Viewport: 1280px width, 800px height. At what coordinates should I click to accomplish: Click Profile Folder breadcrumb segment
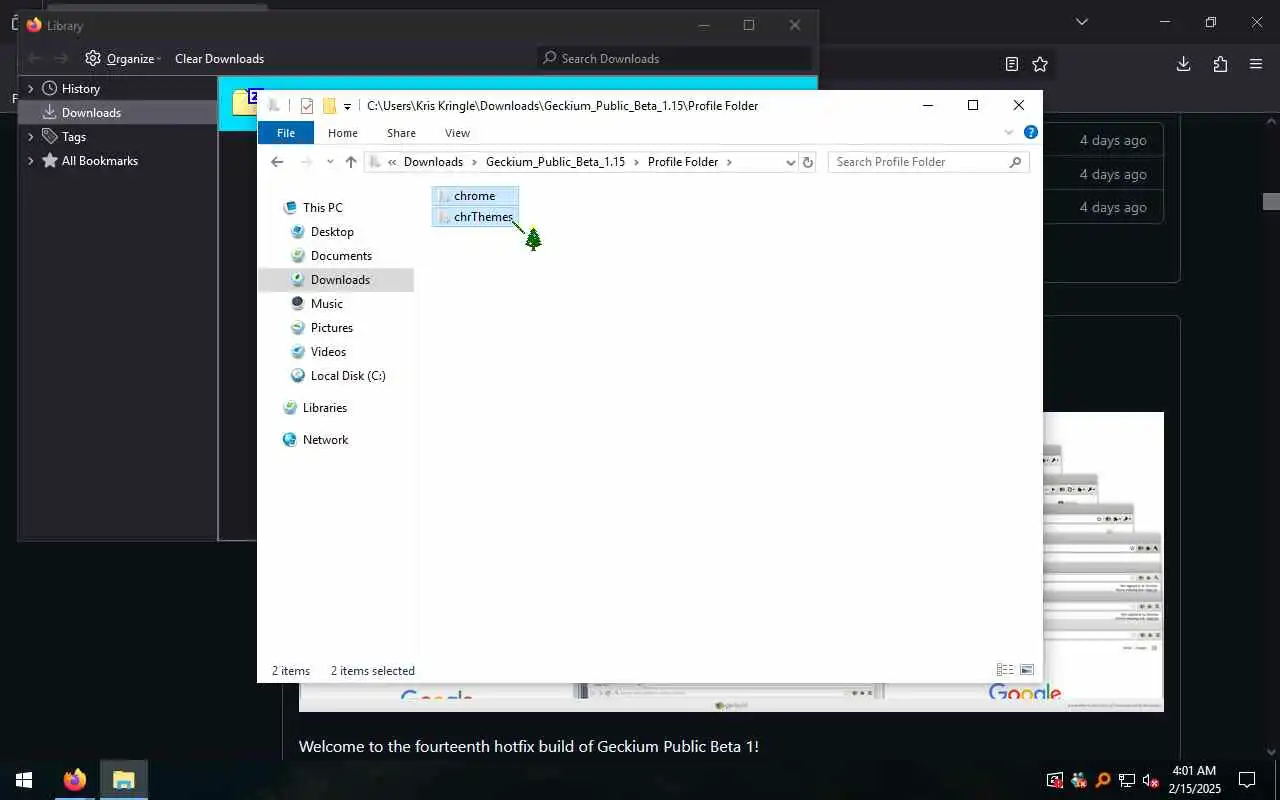tap(683, 162)
